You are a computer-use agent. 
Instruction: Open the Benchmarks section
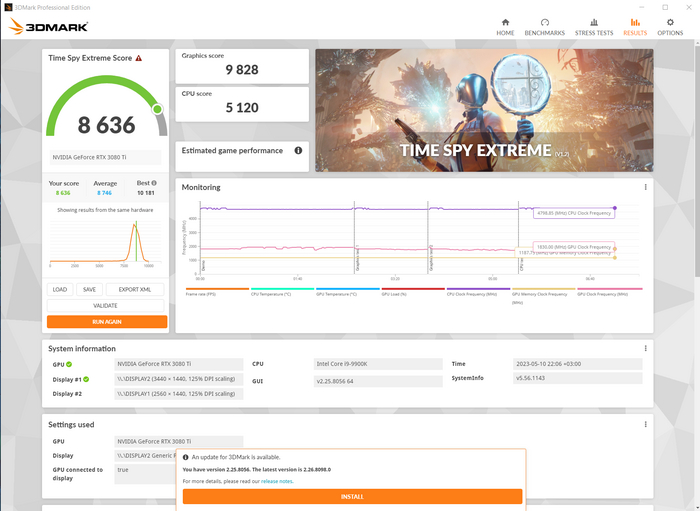pos(545,26)
